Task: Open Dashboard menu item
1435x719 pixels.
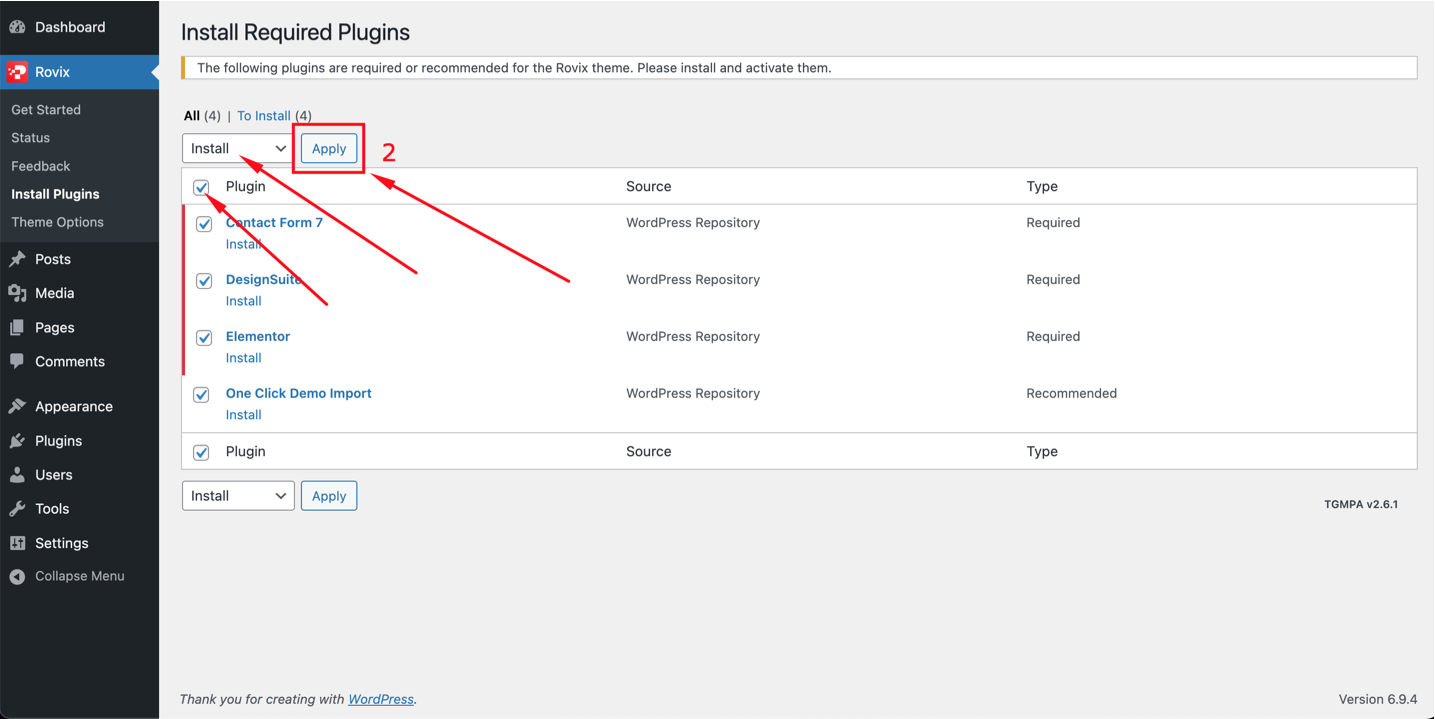Action: [79, 27]
